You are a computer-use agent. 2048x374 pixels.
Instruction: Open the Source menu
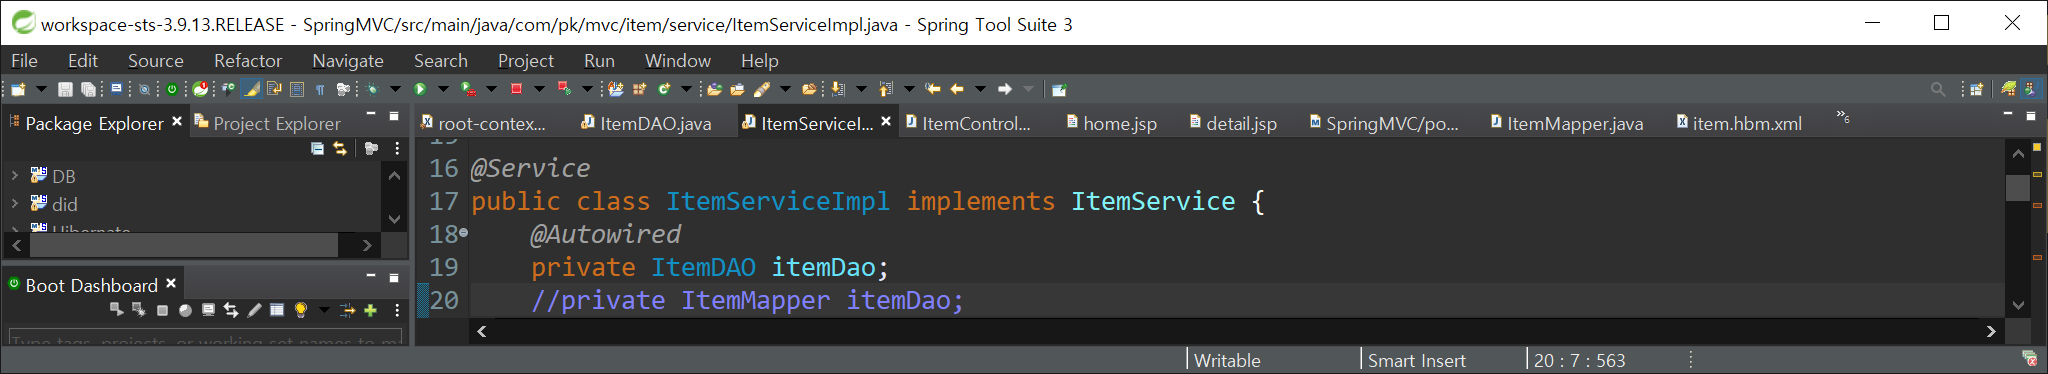pos(155,60)
